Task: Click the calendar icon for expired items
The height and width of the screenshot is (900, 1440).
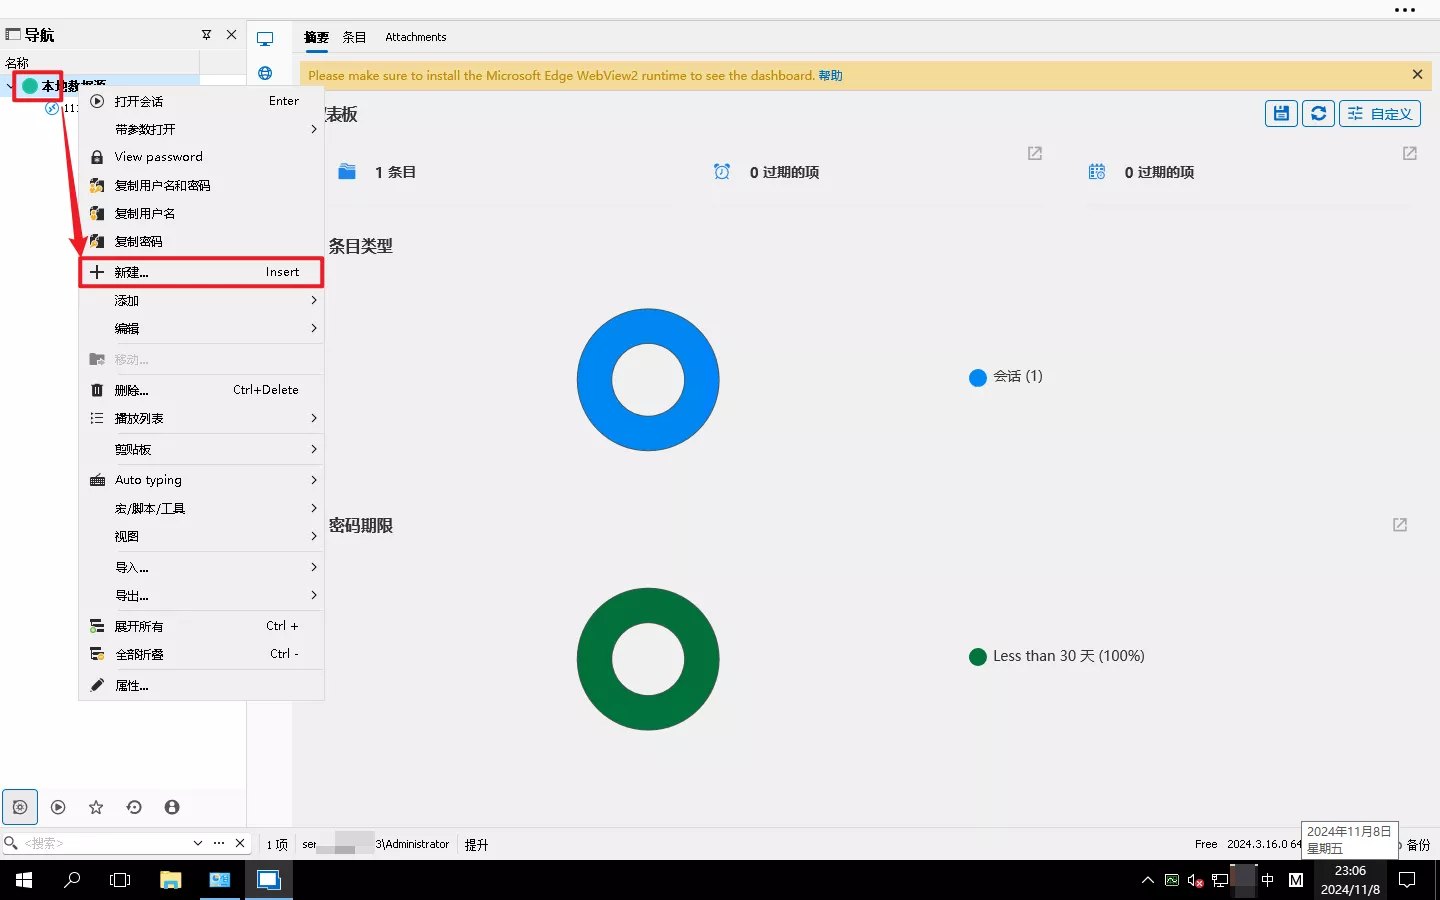Action: [1097, 172]
